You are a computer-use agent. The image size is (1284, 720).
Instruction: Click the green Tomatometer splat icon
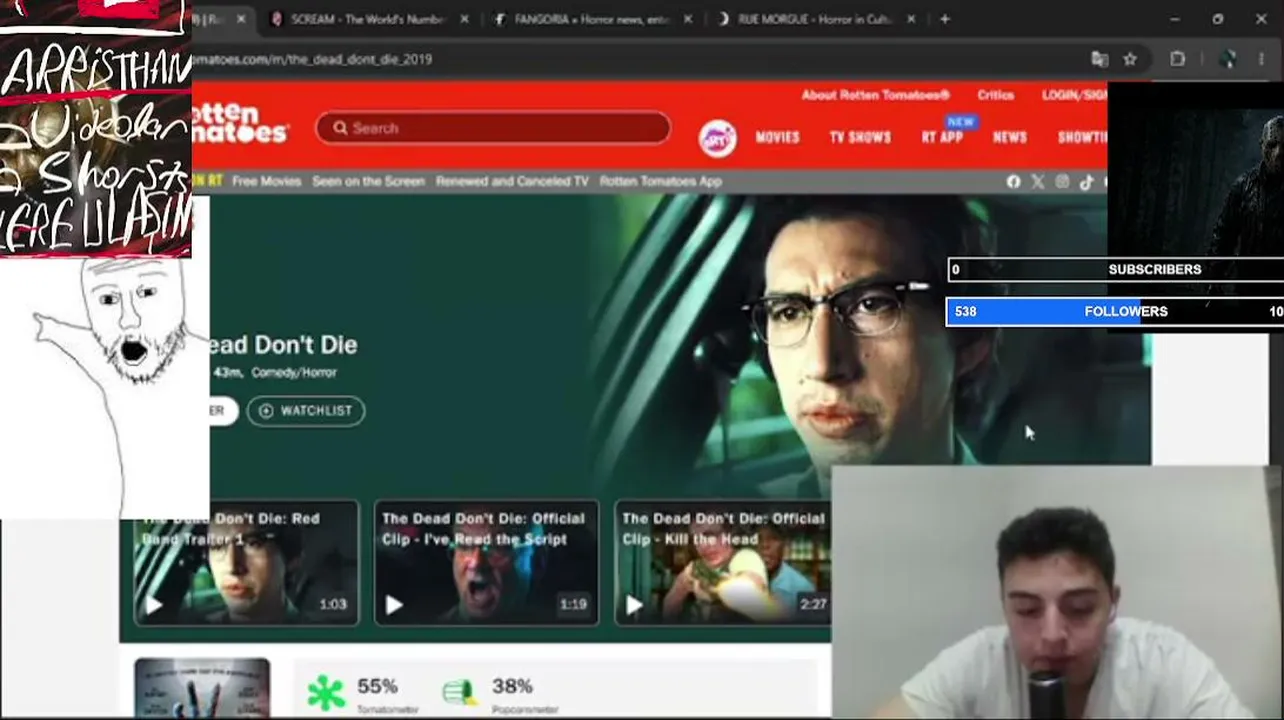pyautogui.click(x=325, y=692)
